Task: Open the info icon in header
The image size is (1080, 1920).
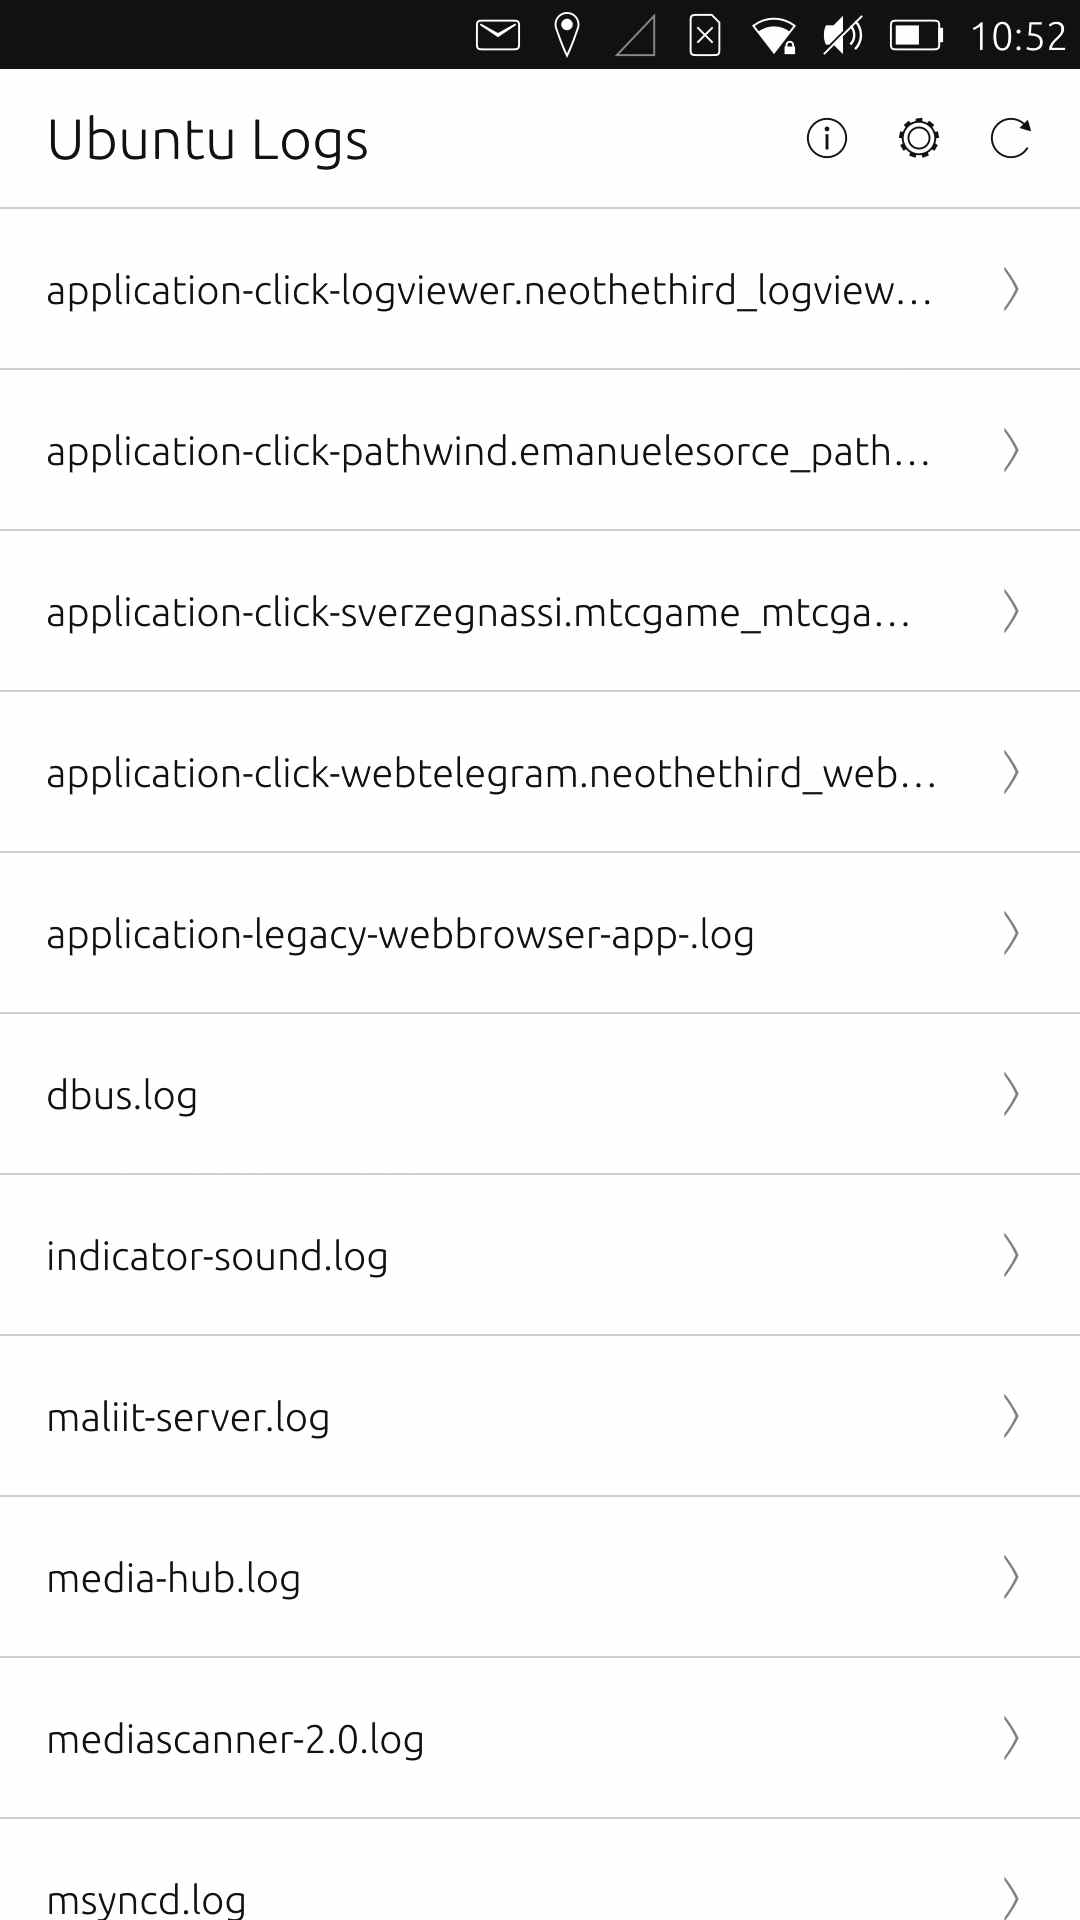Action: point(826,138)
